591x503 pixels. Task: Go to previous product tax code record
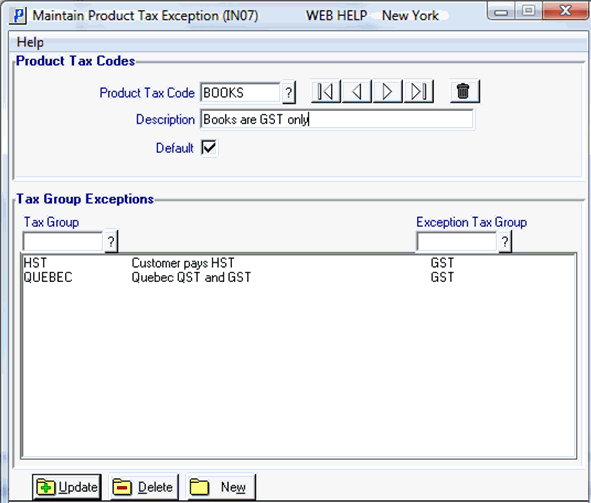(357, 91)
